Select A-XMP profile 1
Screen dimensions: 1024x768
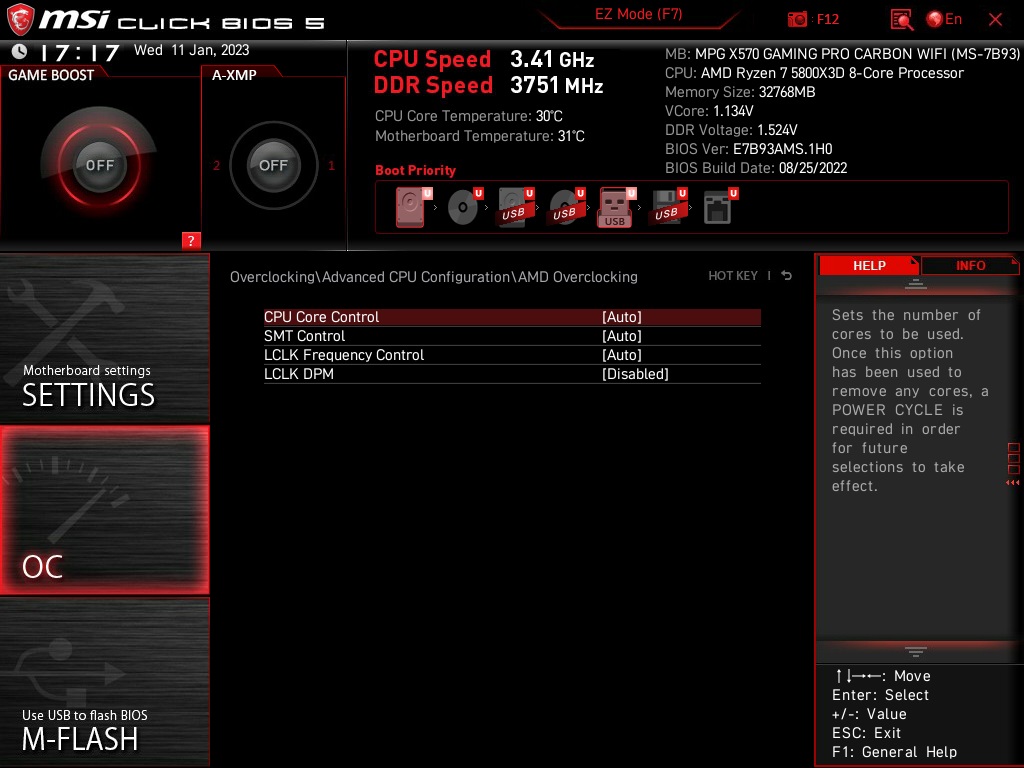tap(331, 165)
